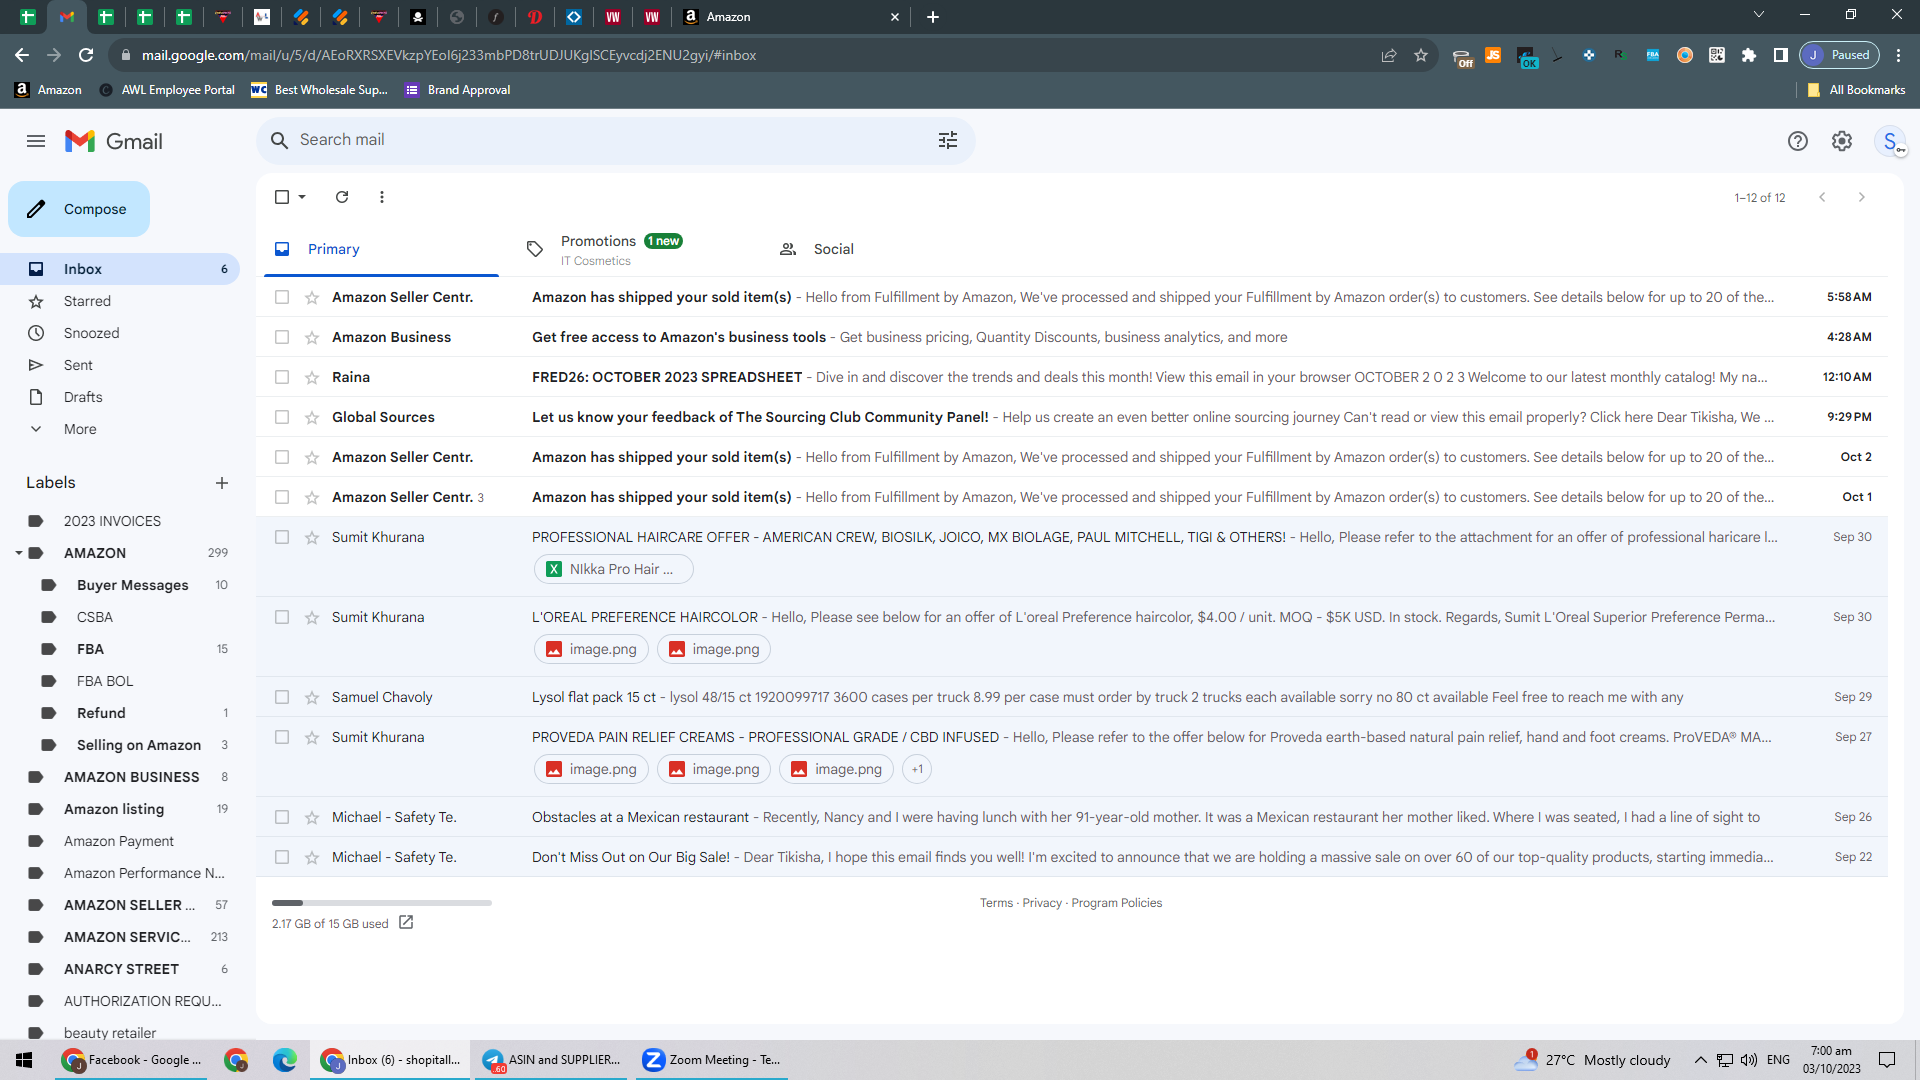Open Windows notification center icon
Screen dimensions: 1920x1080
pos(1887,1060)
